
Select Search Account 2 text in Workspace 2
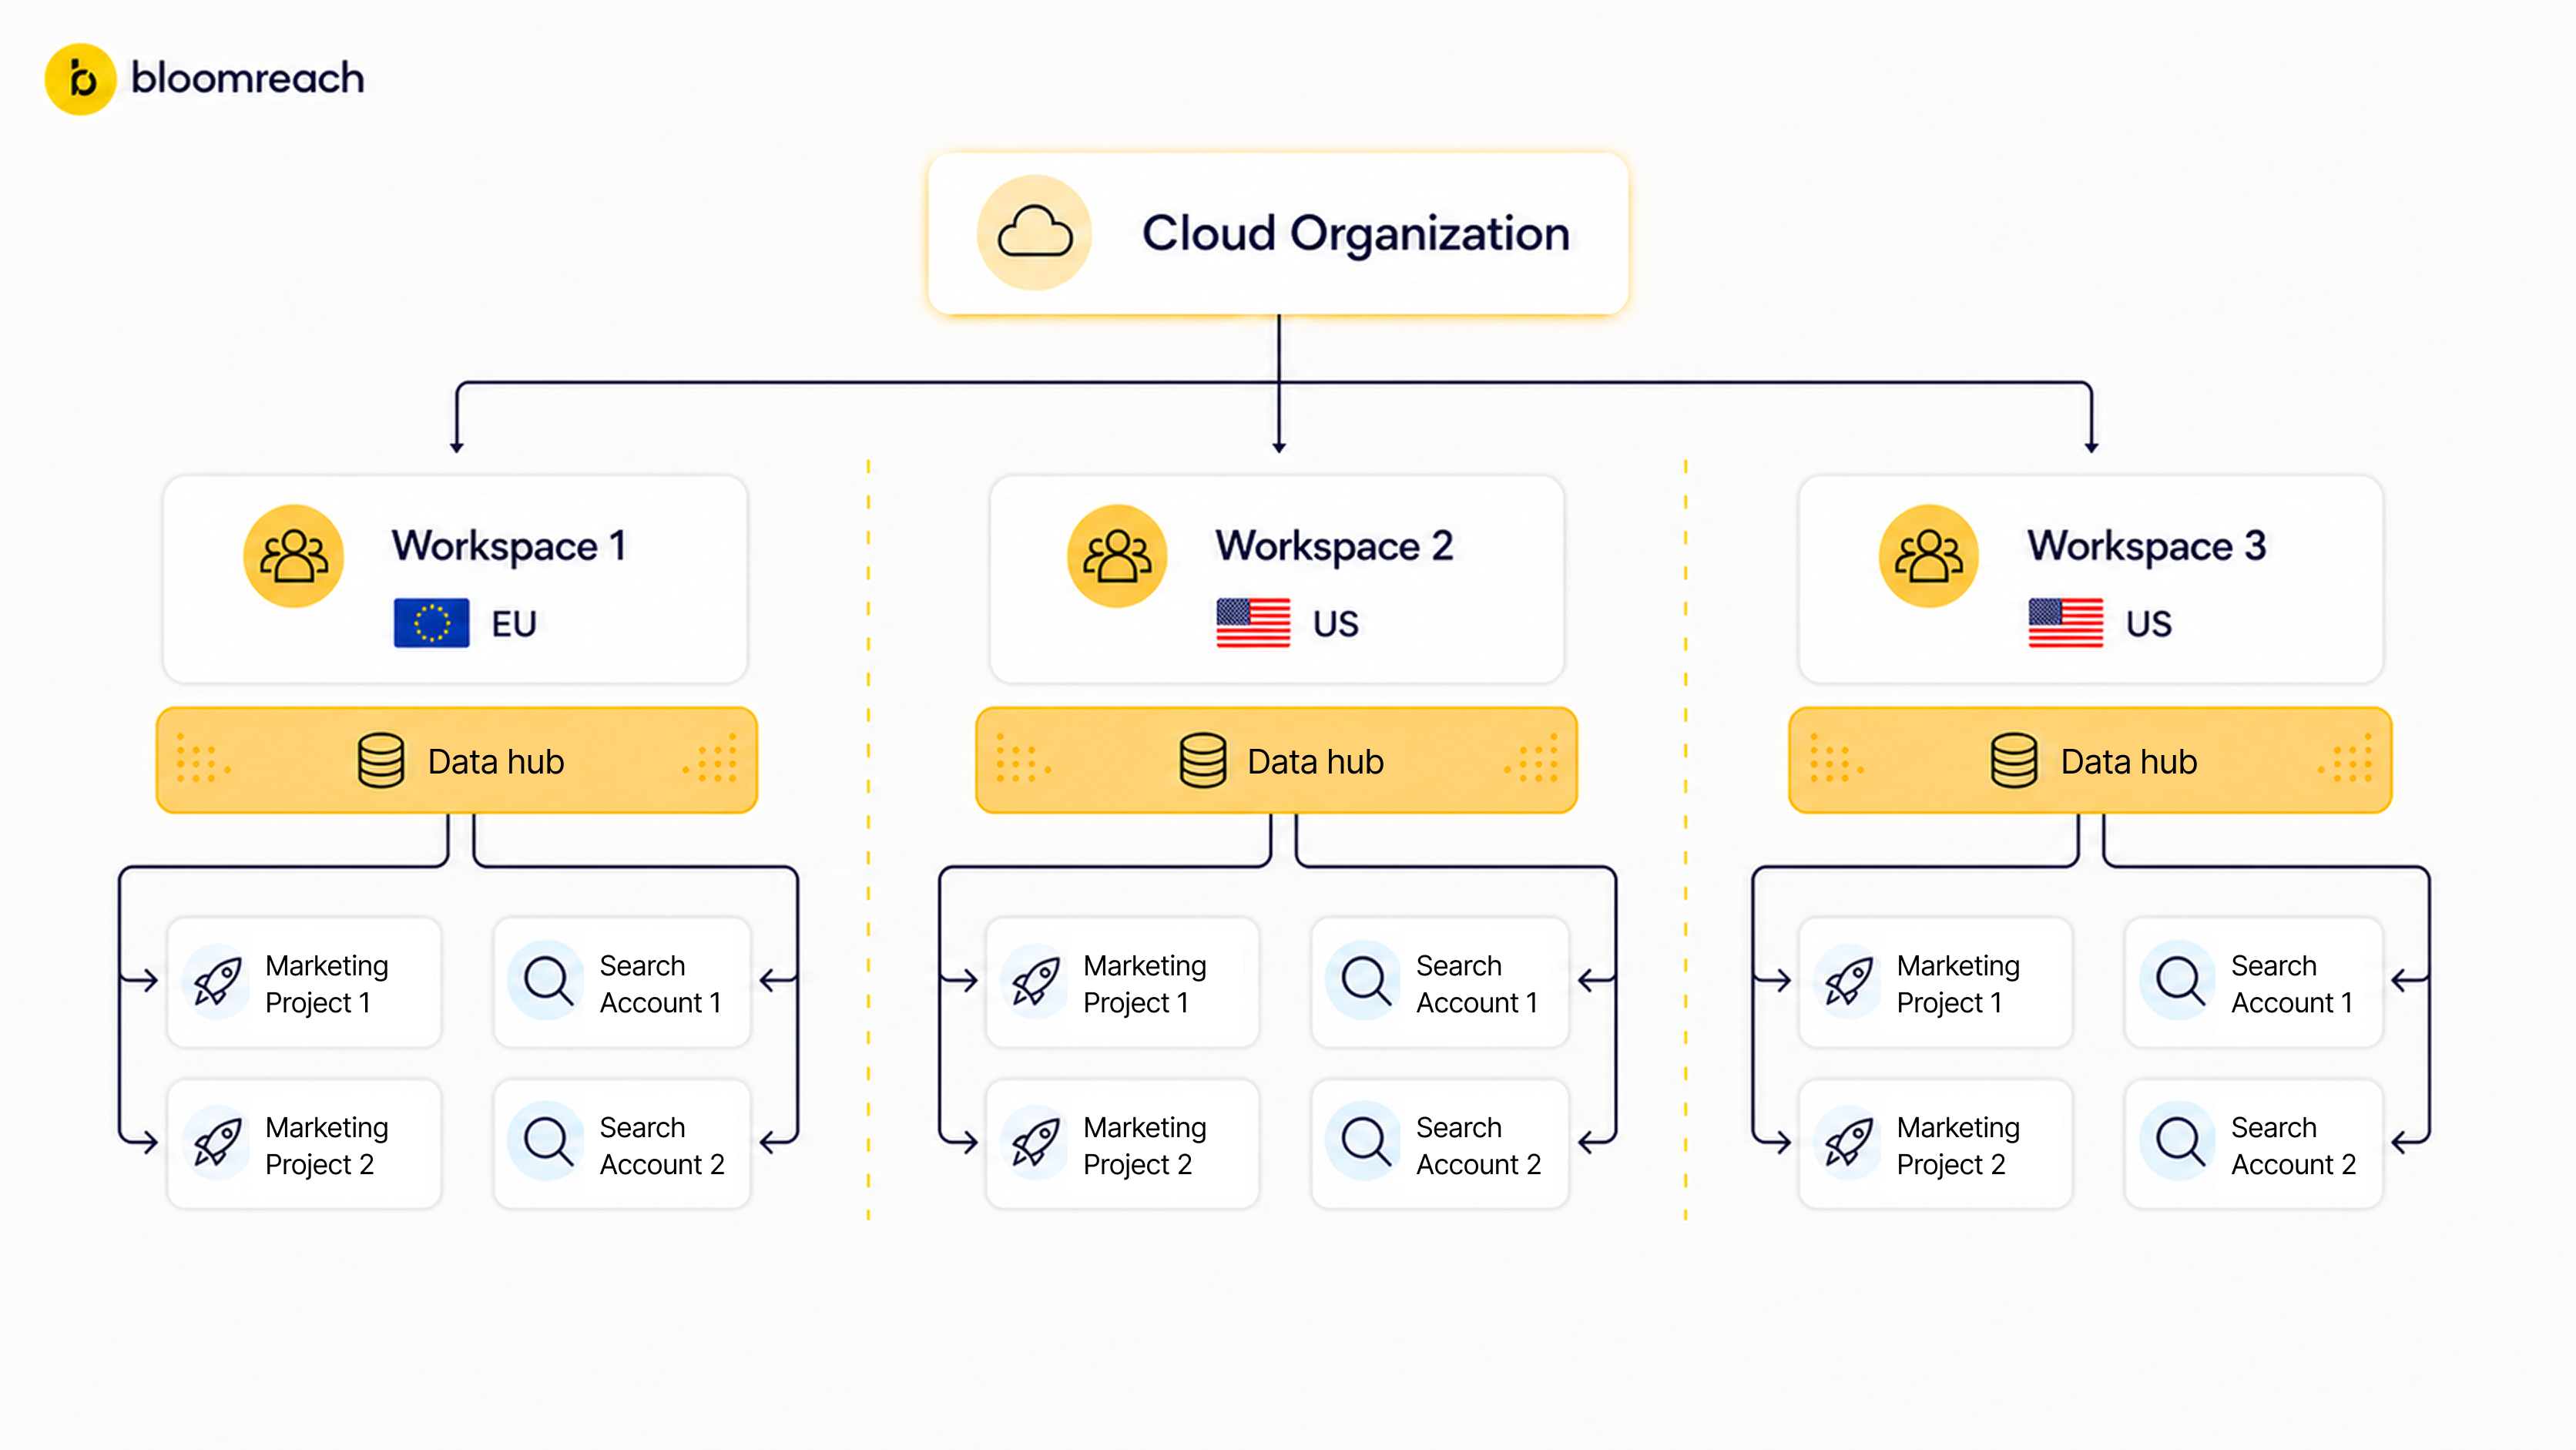coord(1479,1146)
